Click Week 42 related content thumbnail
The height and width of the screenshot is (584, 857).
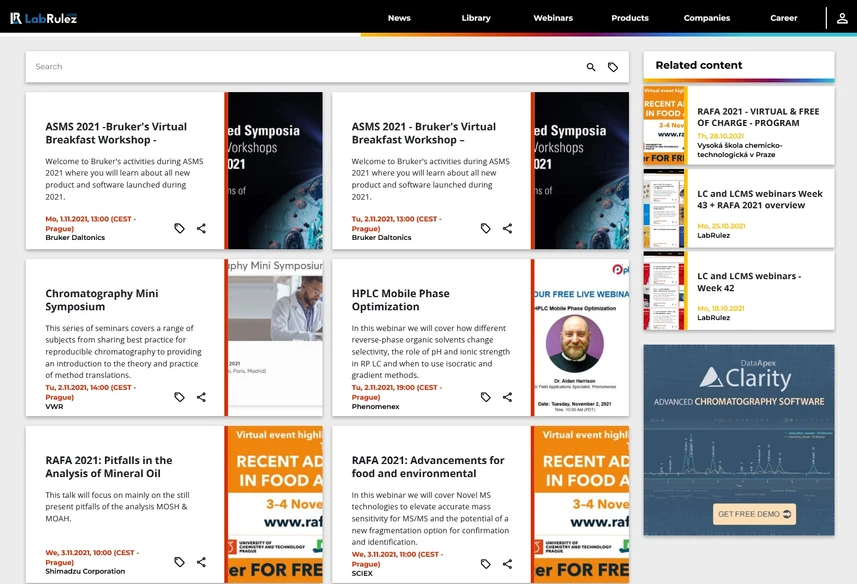[x=664, y=291]
